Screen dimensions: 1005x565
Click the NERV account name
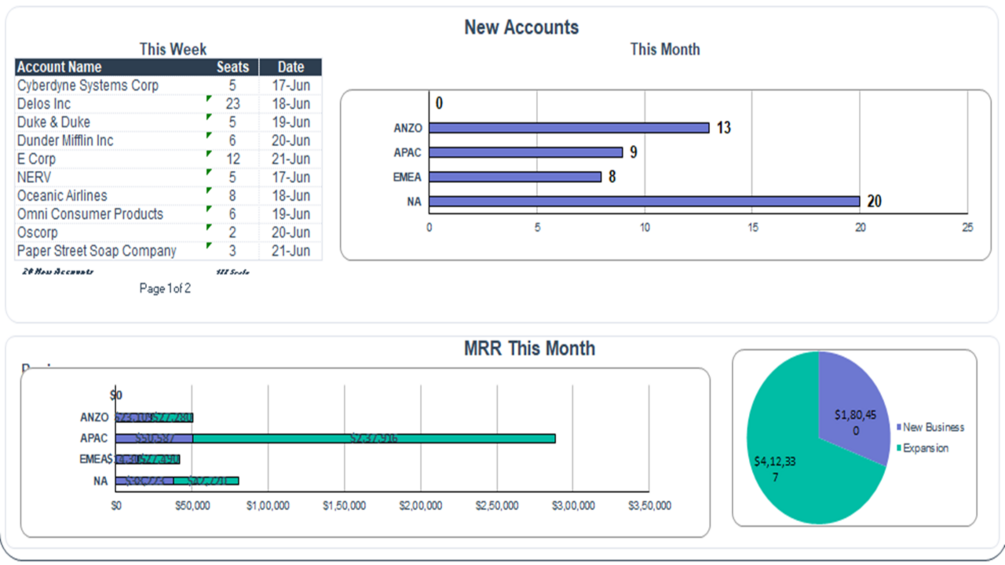point(33,177)
